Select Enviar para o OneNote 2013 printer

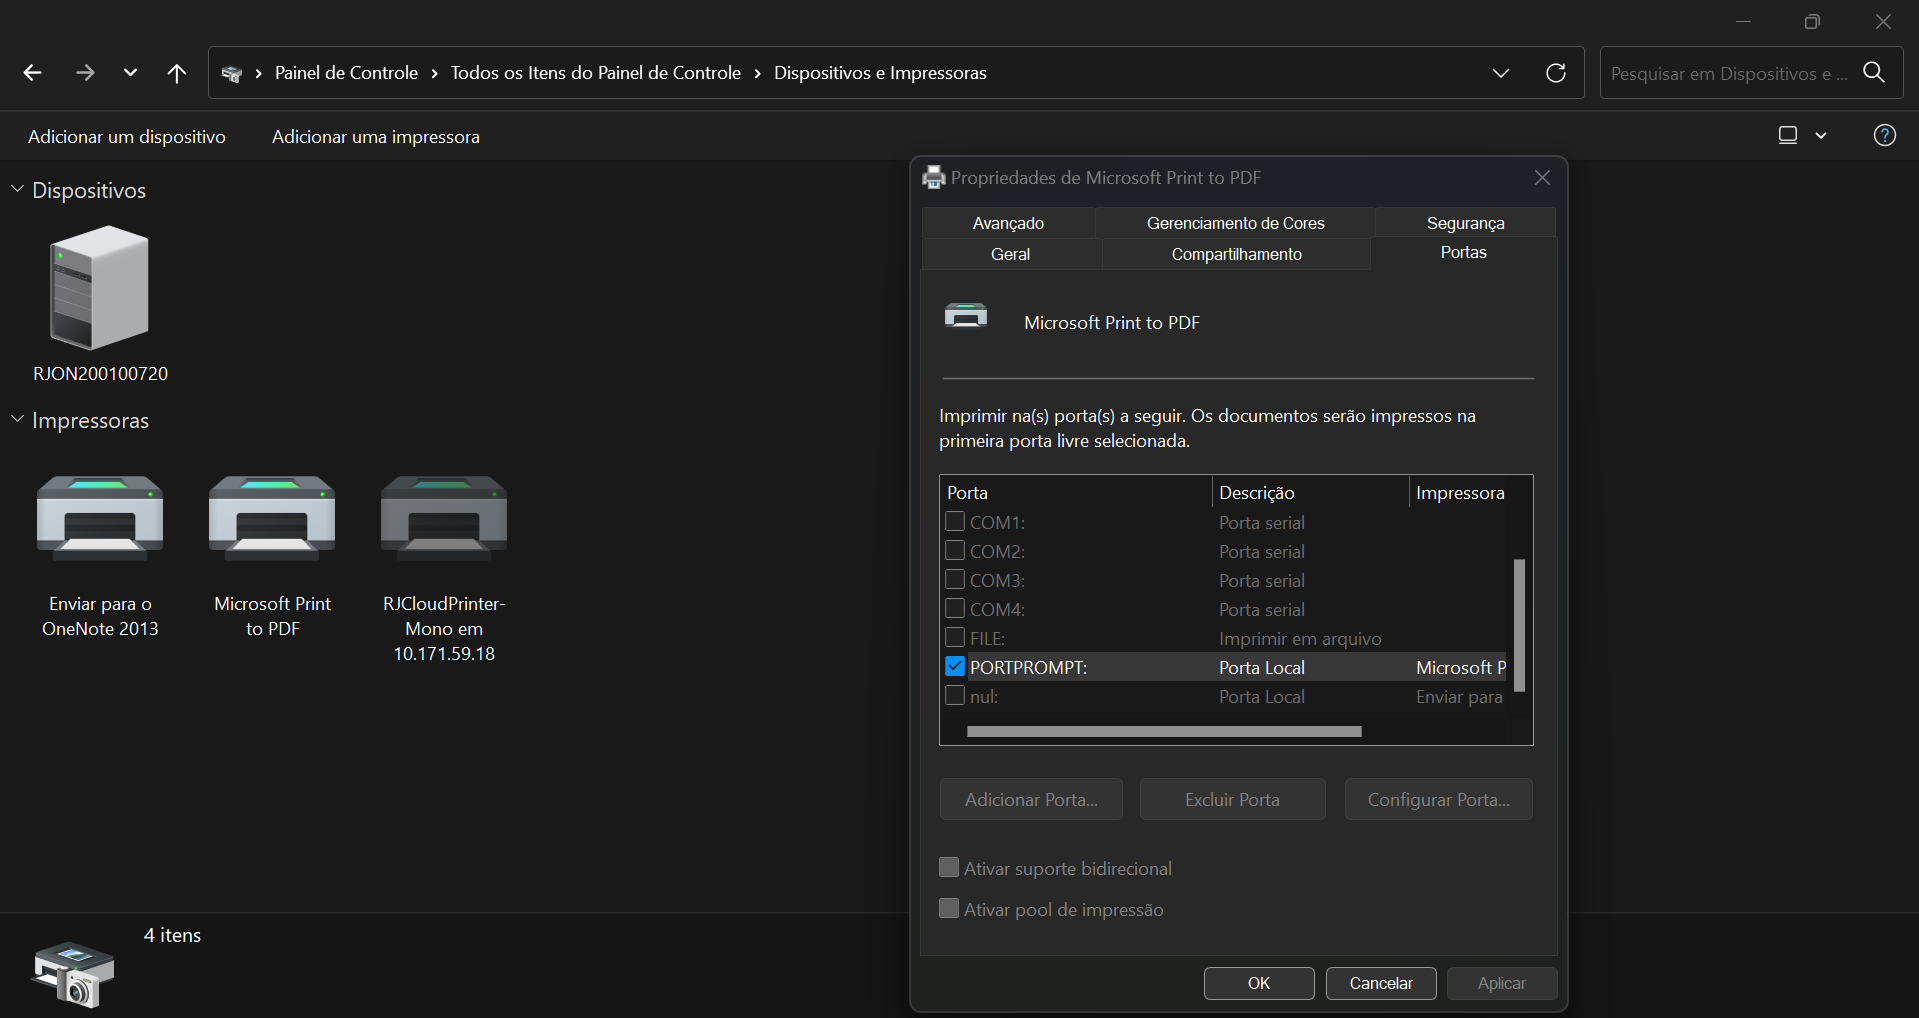point(100,517)
